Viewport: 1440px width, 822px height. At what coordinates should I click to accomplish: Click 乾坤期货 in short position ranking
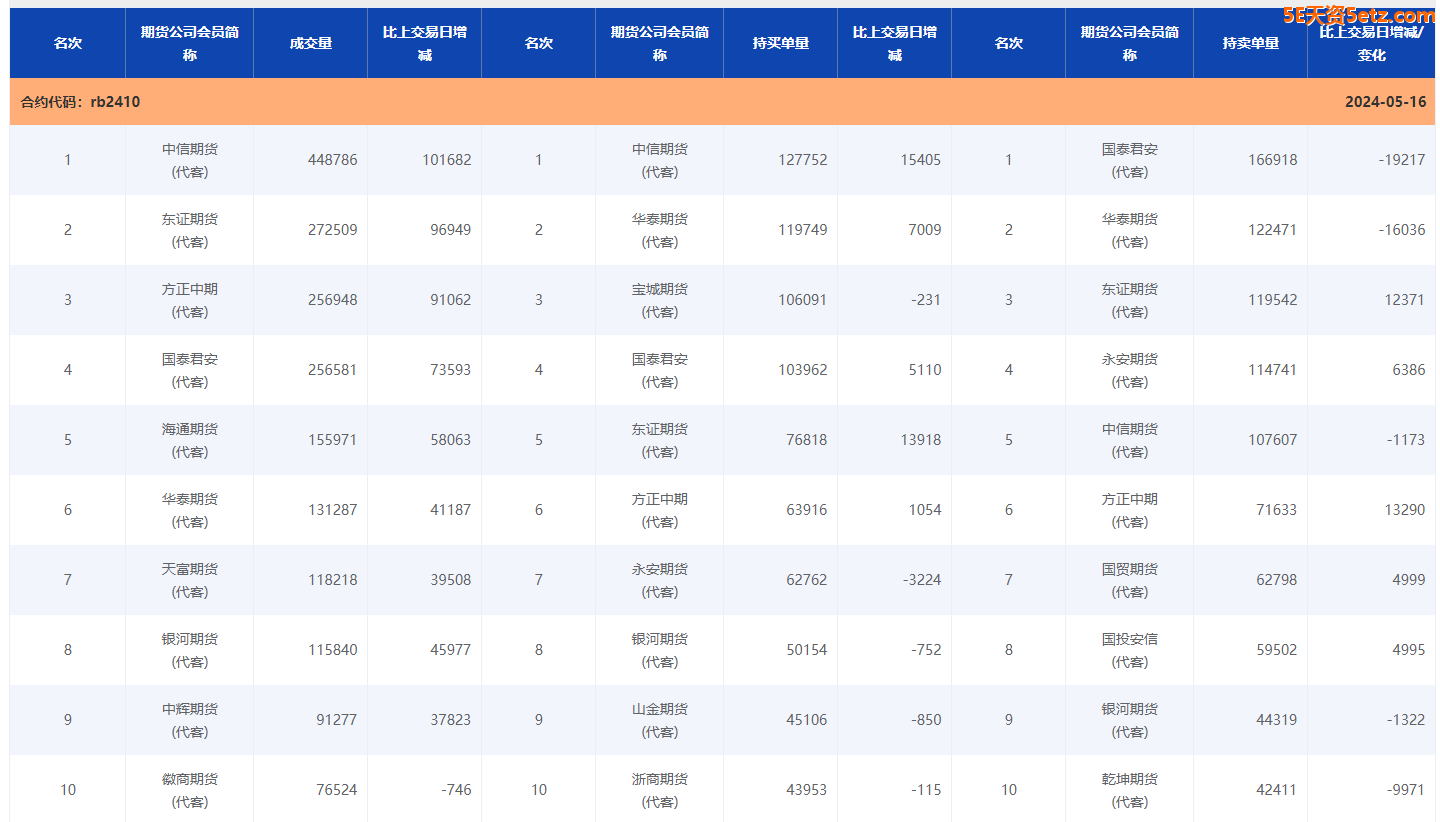1130,779
